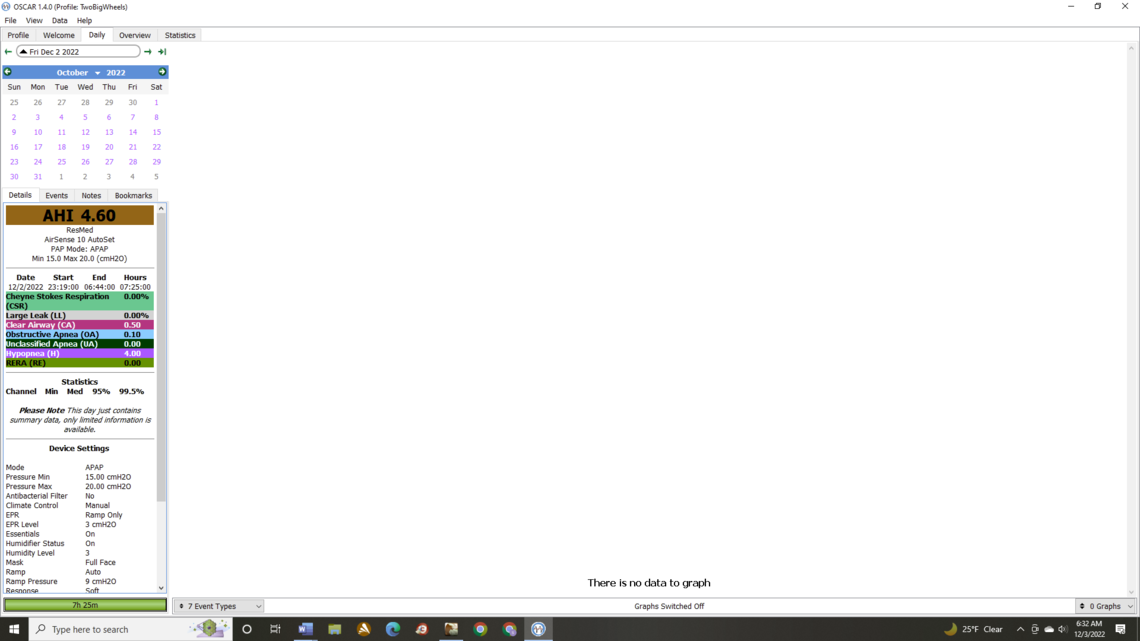Expand the October month dropdown in calendar

[78, 73]
